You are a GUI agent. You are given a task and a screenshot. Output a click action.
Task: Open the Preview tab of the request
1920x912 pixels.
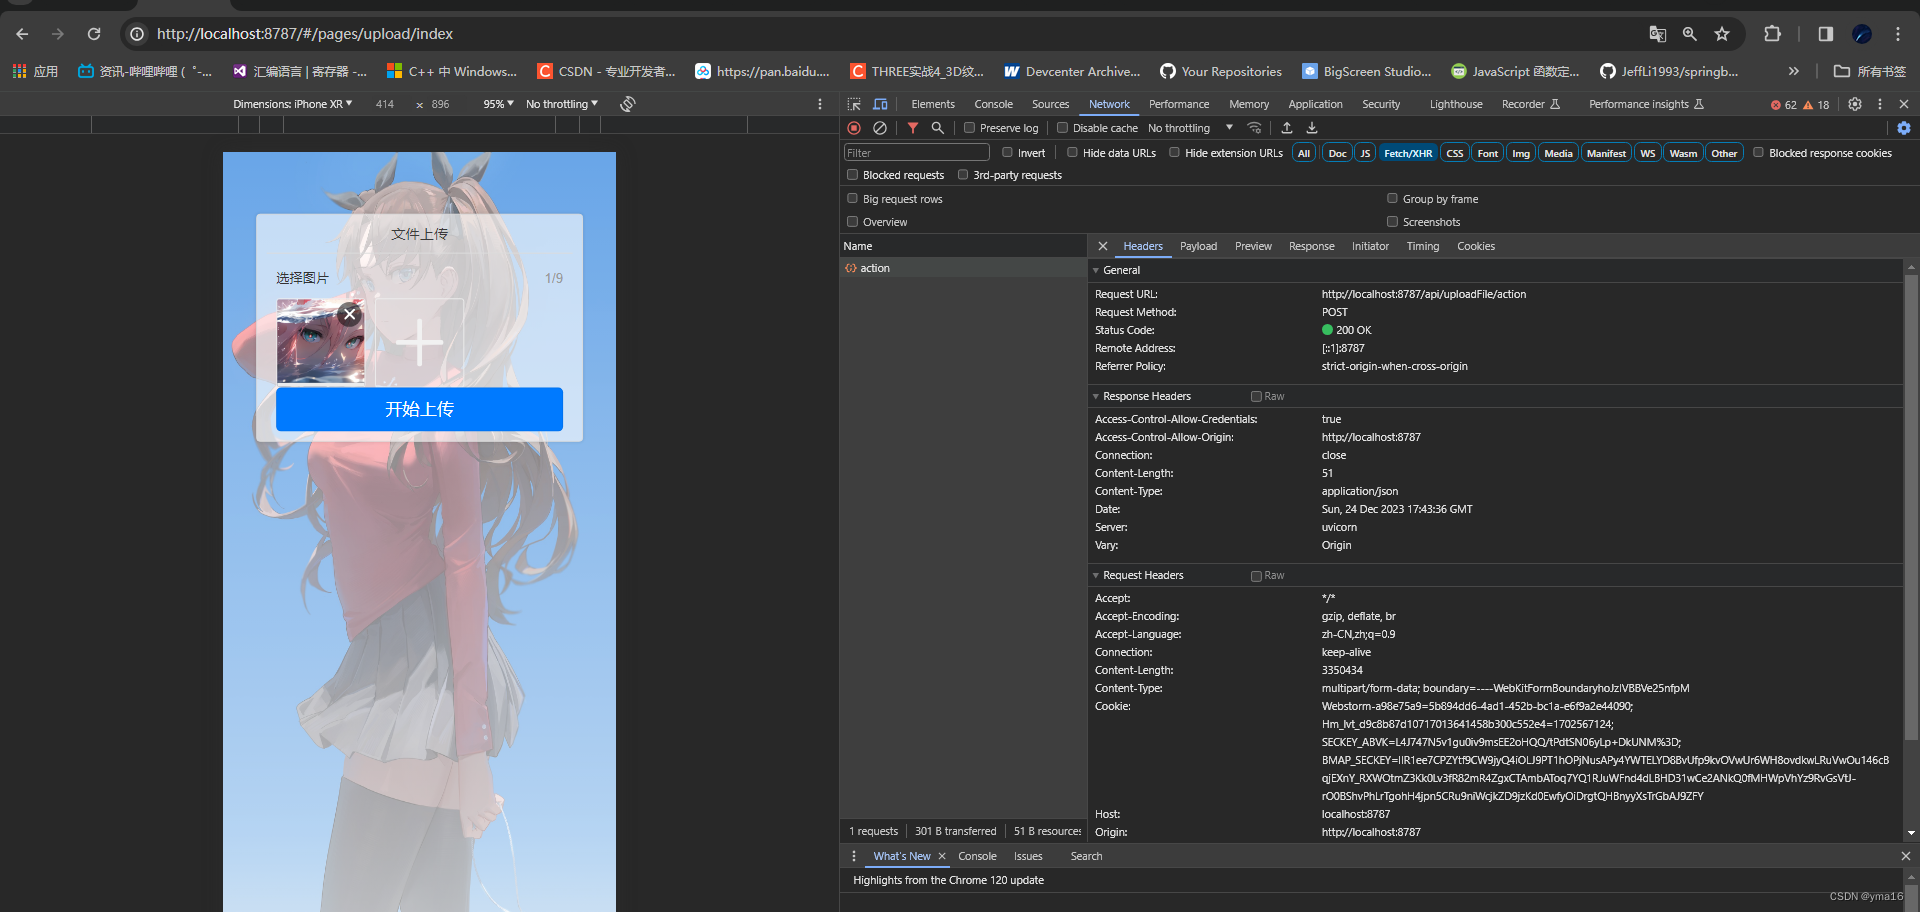pos(1253,246)
